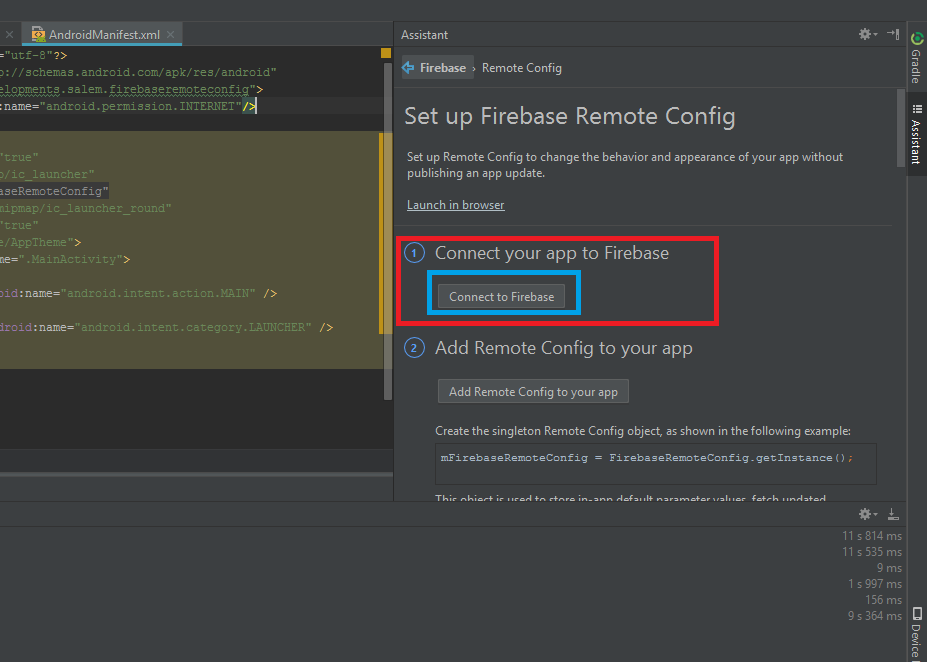Open the Launch in browser link

[x=455, y=204]
